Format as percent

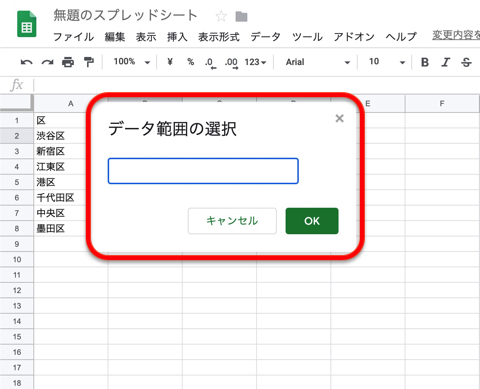click(191, 62)
